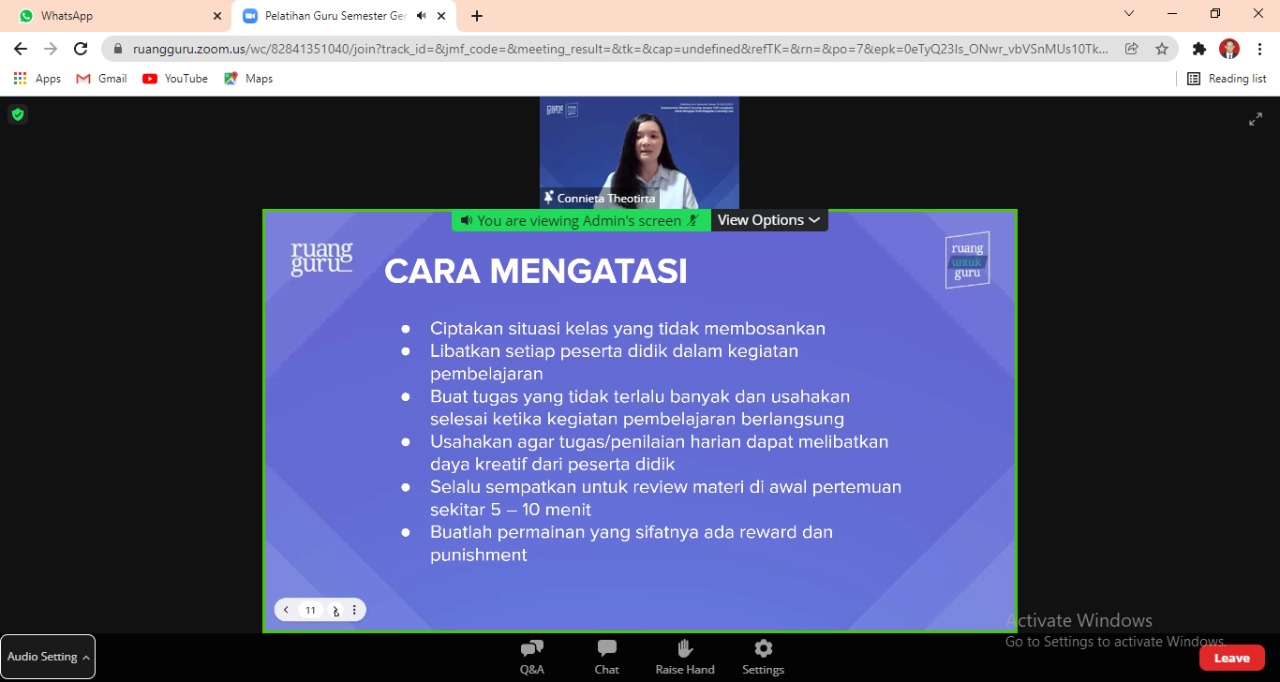Open Chrome three-dot menu
The height and width of the screenshot is (682, 1280).
pyautogui.click(x=1259, y=48)
